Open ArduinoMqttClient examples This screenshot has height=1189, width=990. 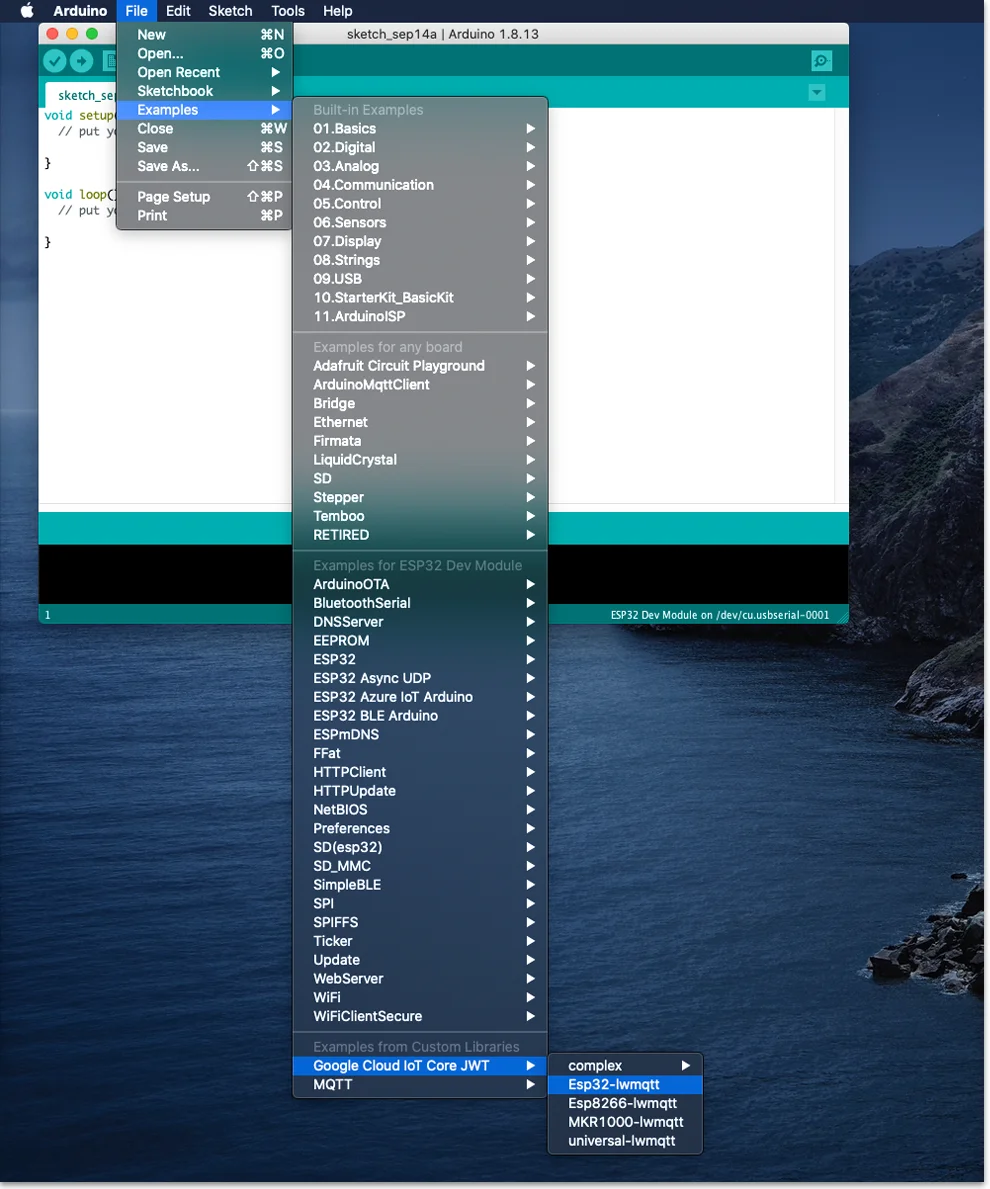point(420,384)
